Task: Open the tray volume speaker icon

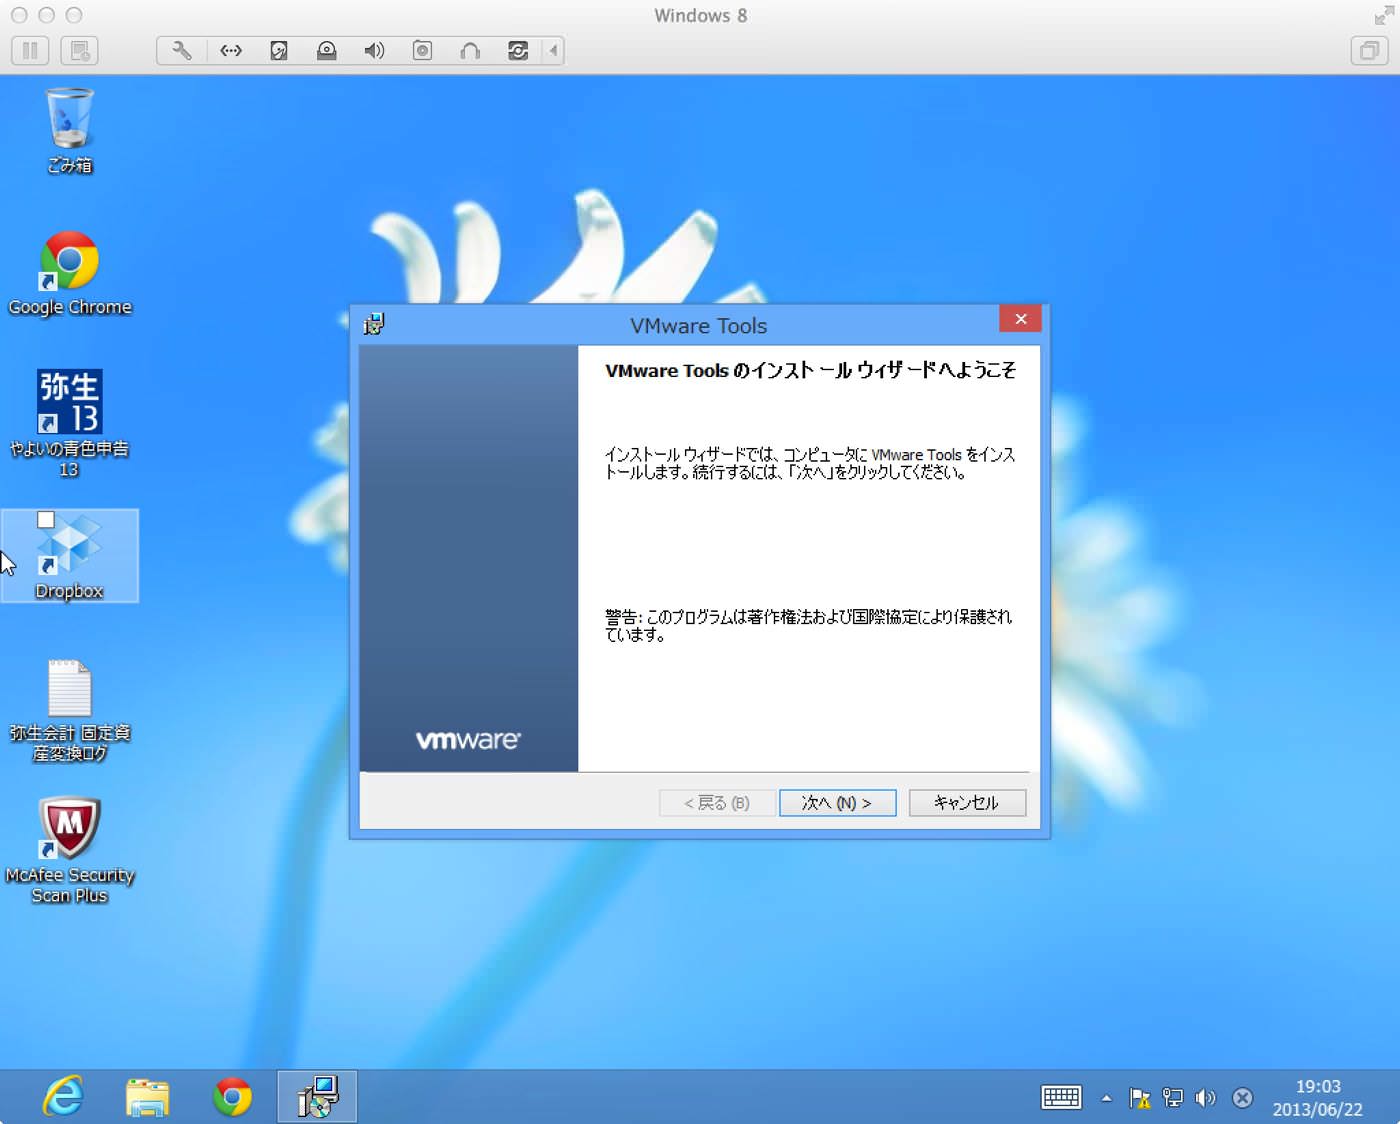Action: [x=1206, y=1098]
